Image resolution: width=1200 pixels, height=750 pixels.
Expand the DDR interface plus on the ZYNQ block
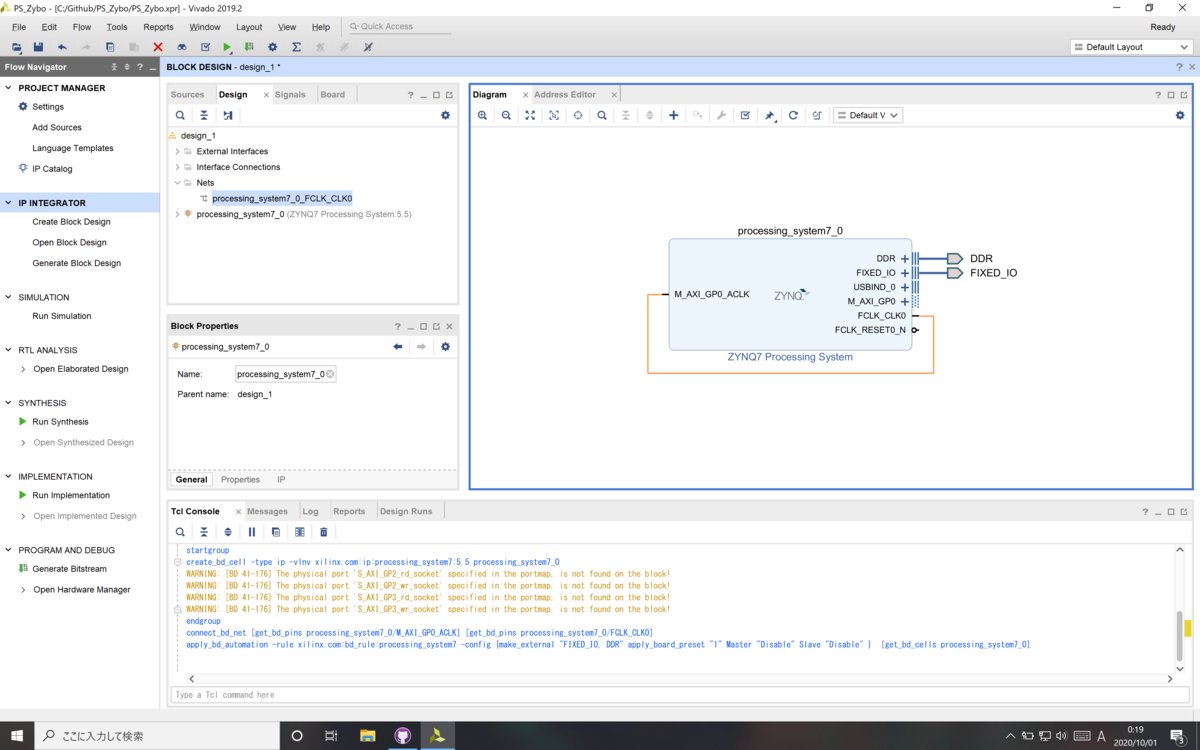[905, 258]
